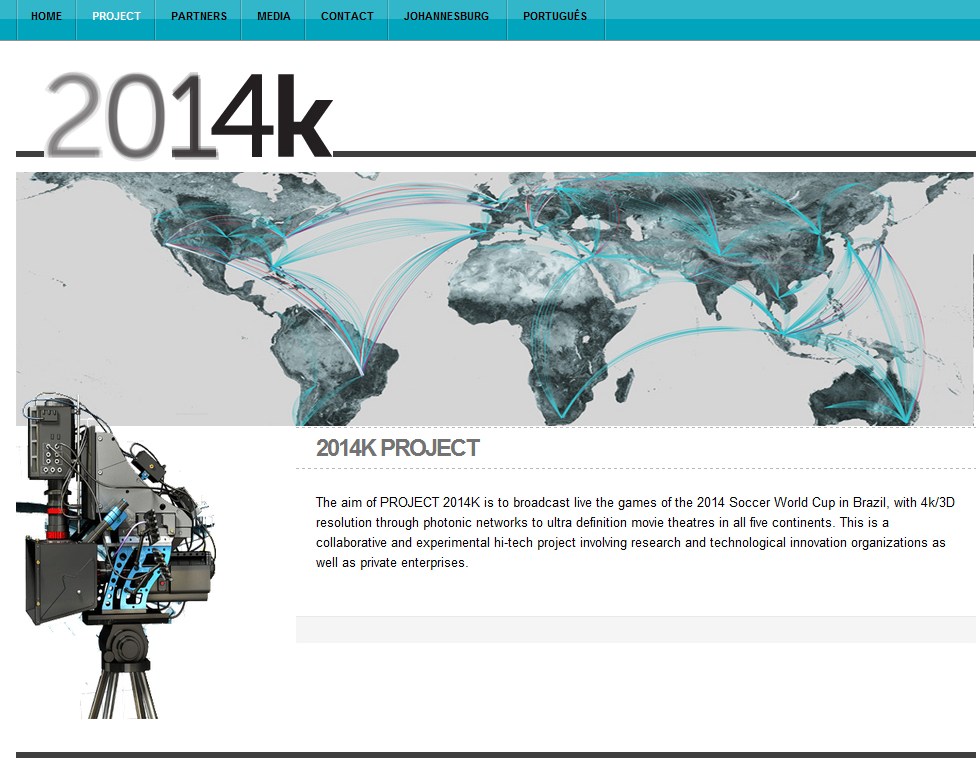Open the MEDIA section
The image size is (980, 764).
273,16
